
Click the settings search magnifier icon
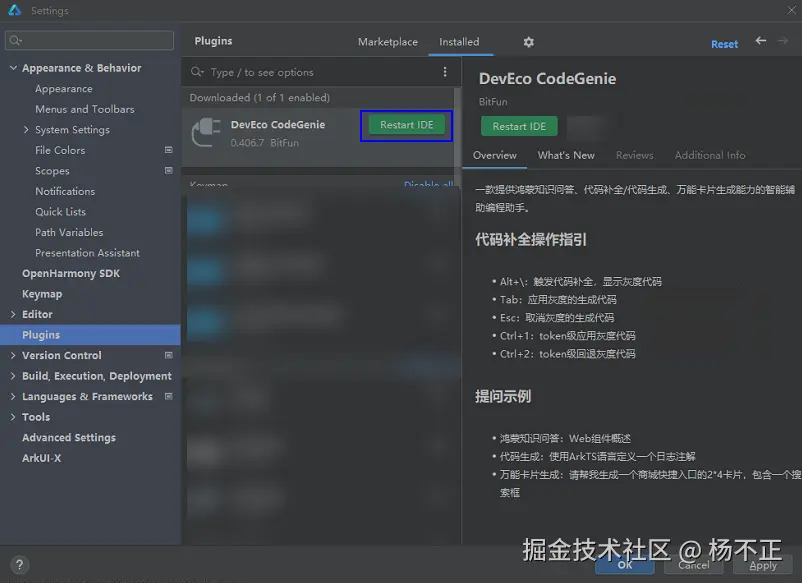(x=15, y=40)
